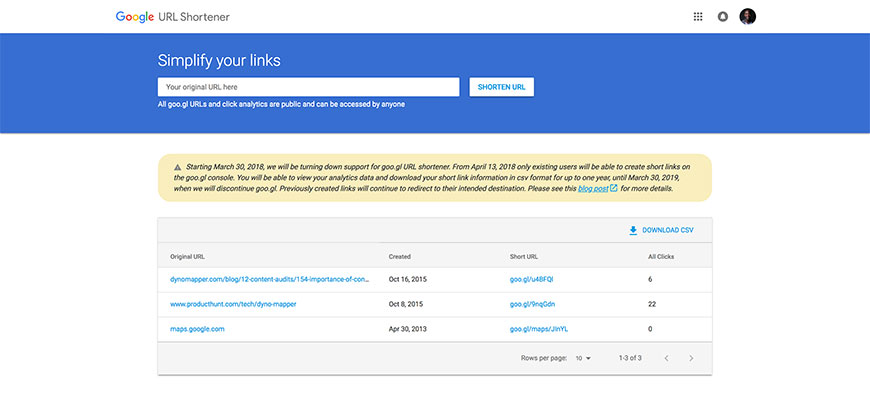This screenshot has height=396, width=870.
Task: Open short URL goo.gl/u48FQI
Action: (531, 280)
